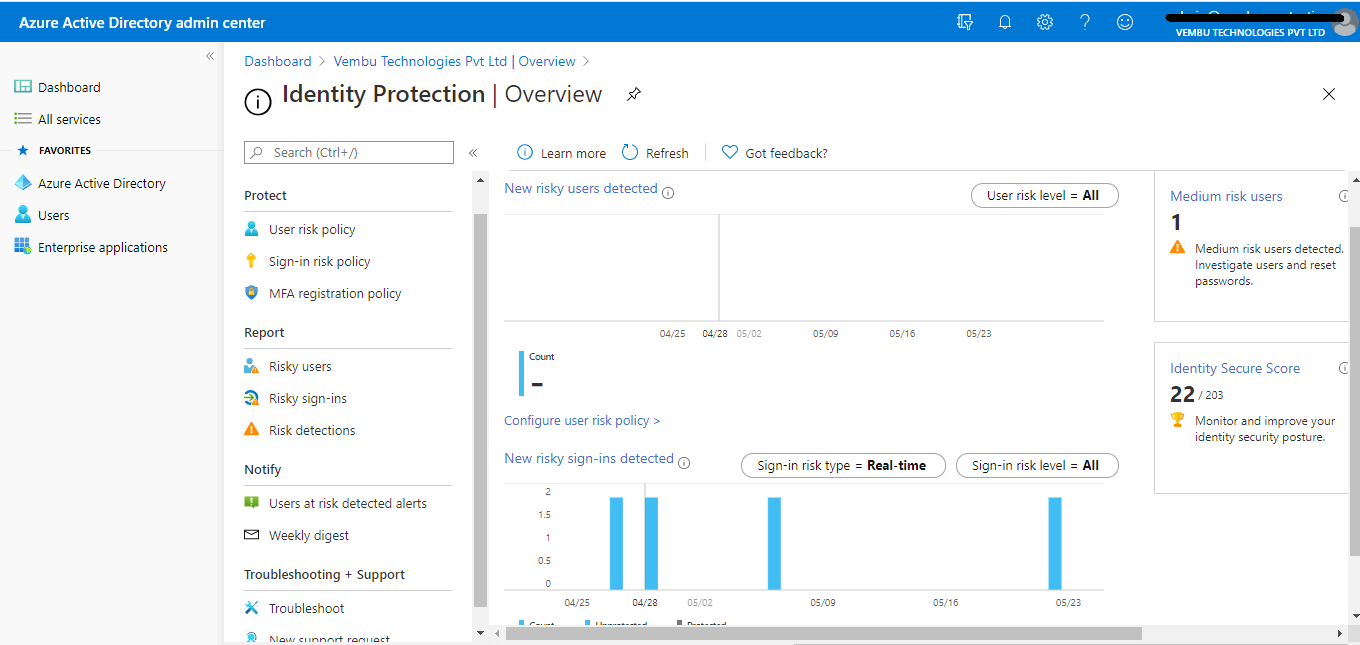The width and height of the screenshot is (1360, 645).
Task: Adjust the Sign-in risk level filter
Action: click(1037, 465)
